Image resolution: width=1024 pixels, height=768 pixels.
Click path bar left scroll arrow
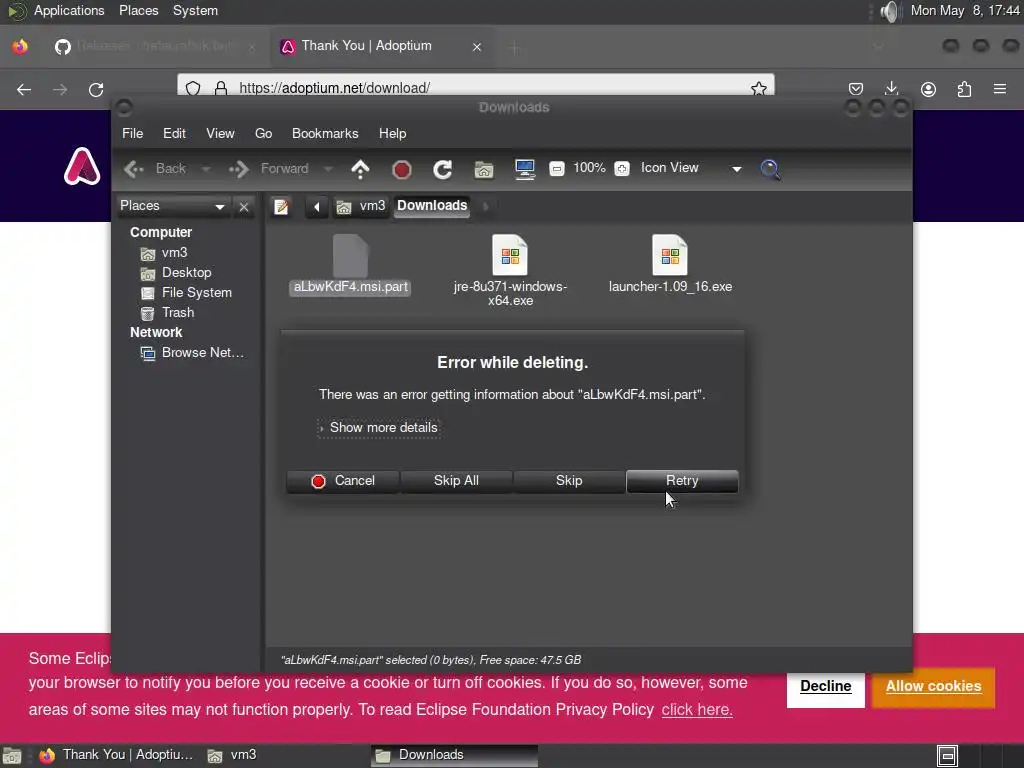coord(317,207)
